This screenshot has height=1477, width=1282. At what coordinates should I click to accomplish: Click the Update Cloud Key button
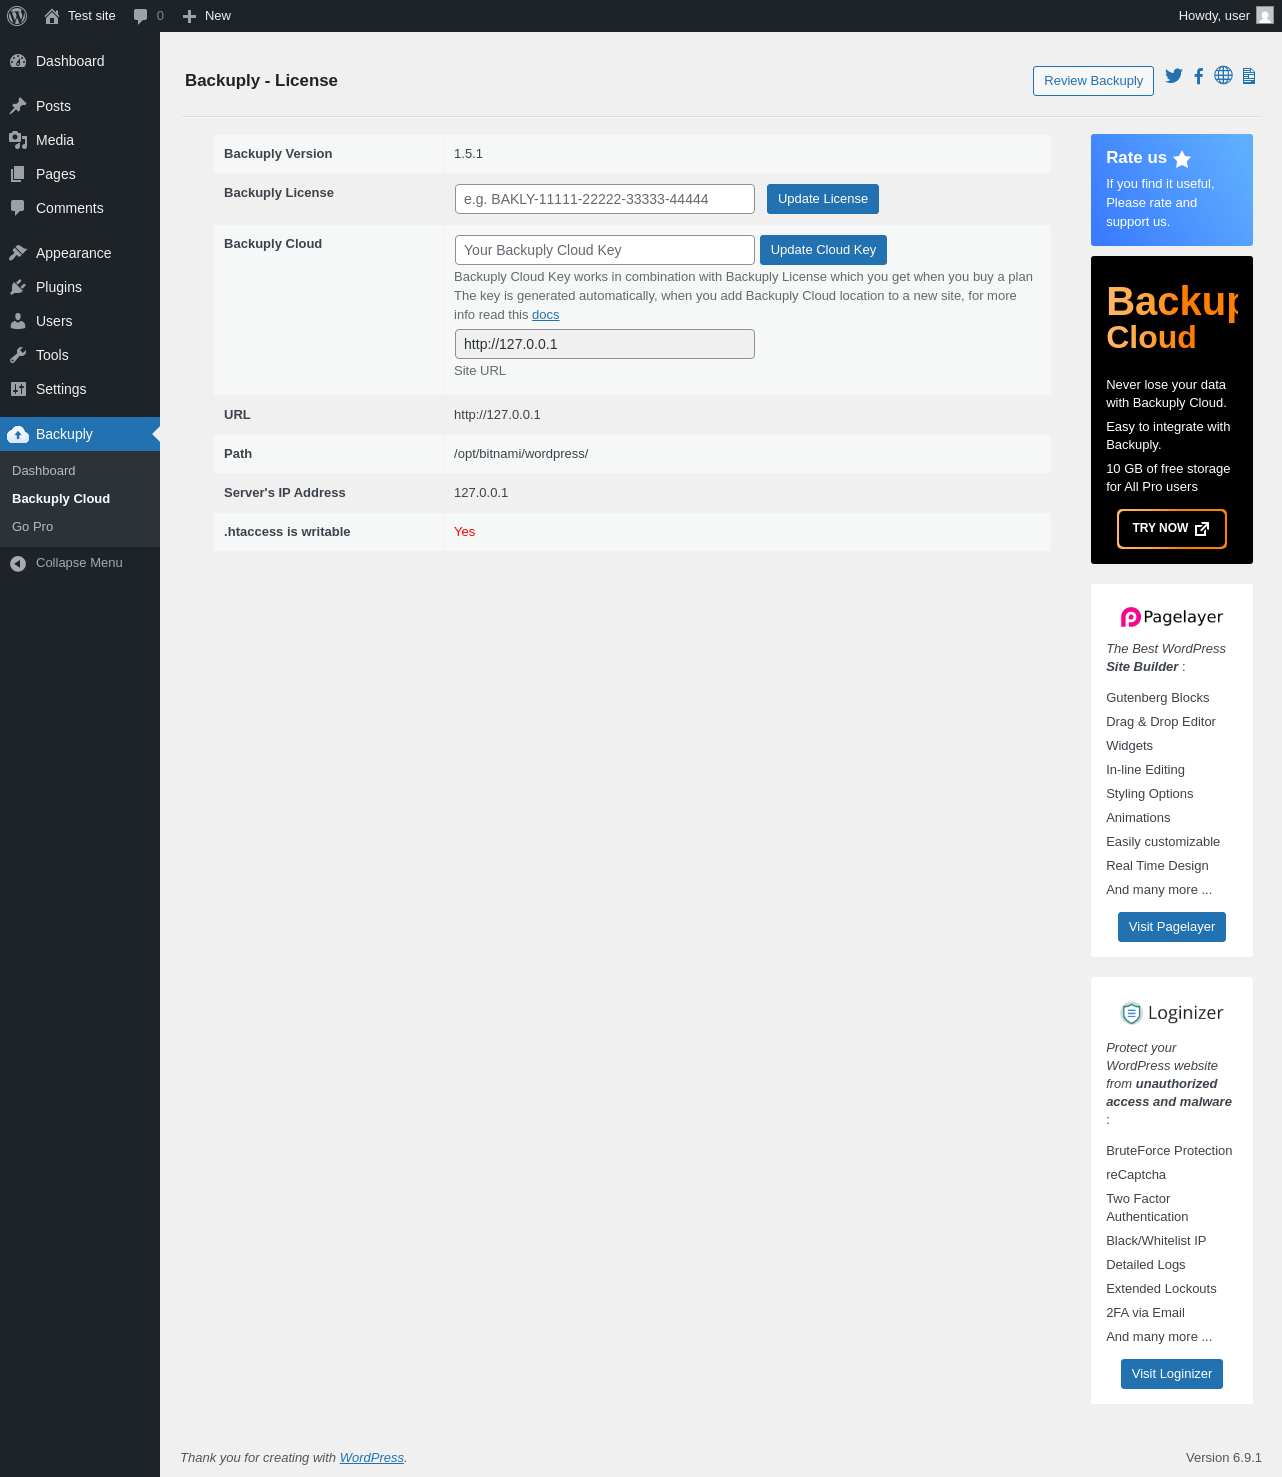click(x=823, y=250)
